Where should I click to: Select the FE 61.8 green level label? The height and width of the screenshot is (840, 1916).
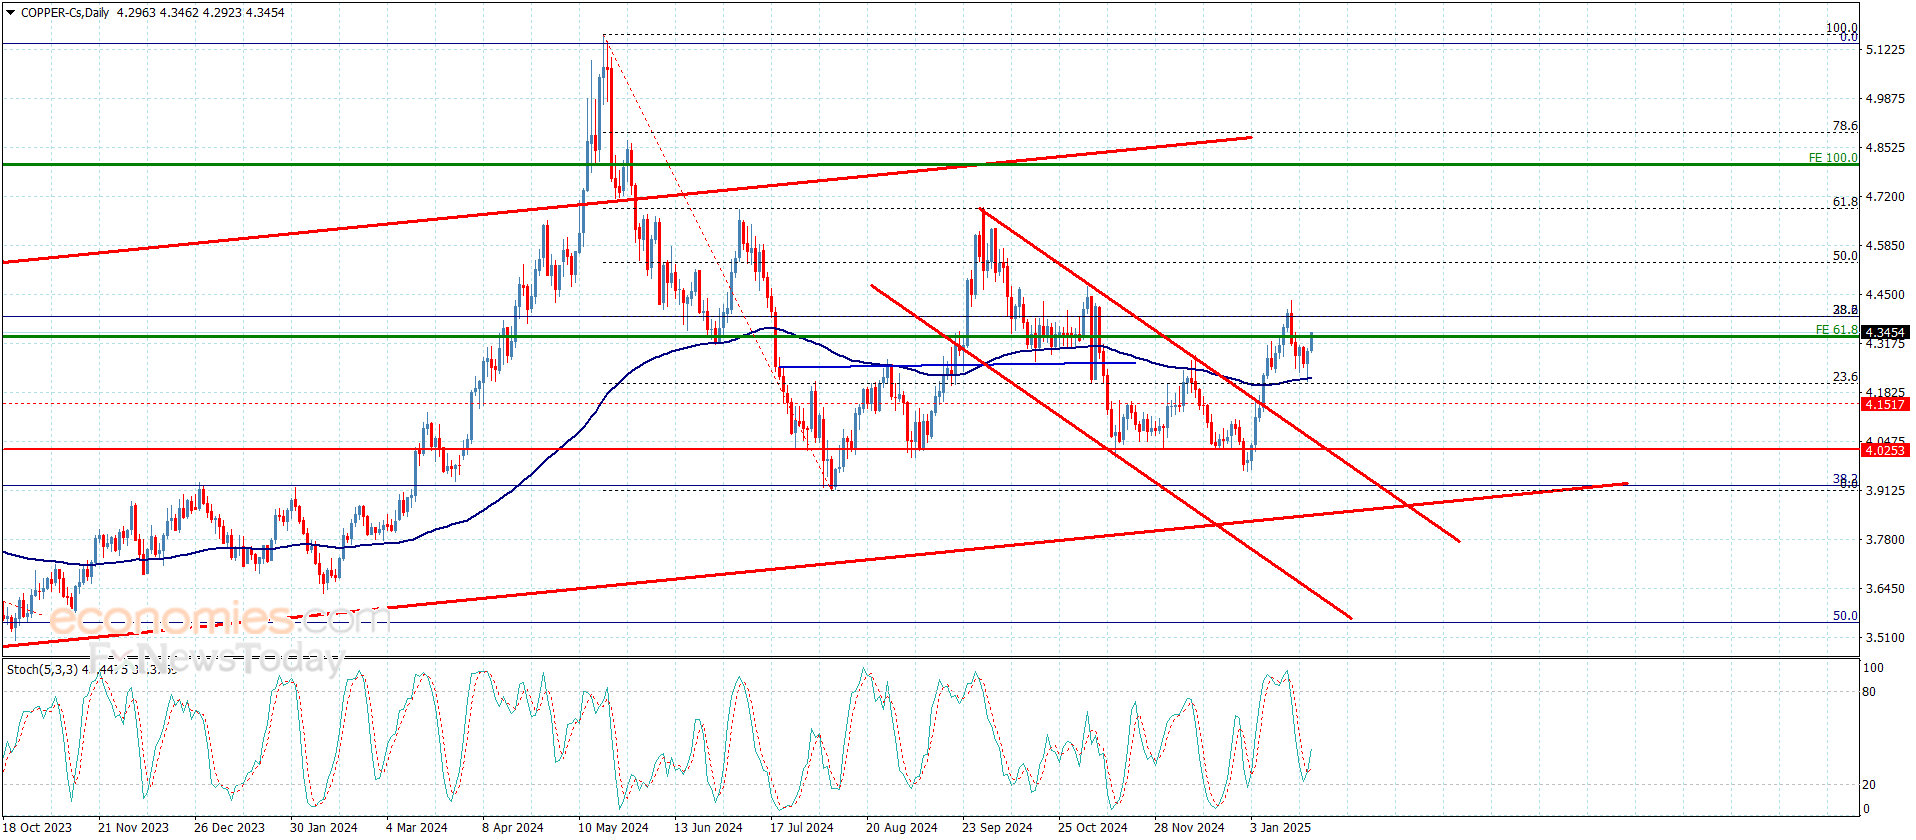[x=1836, y=329]
